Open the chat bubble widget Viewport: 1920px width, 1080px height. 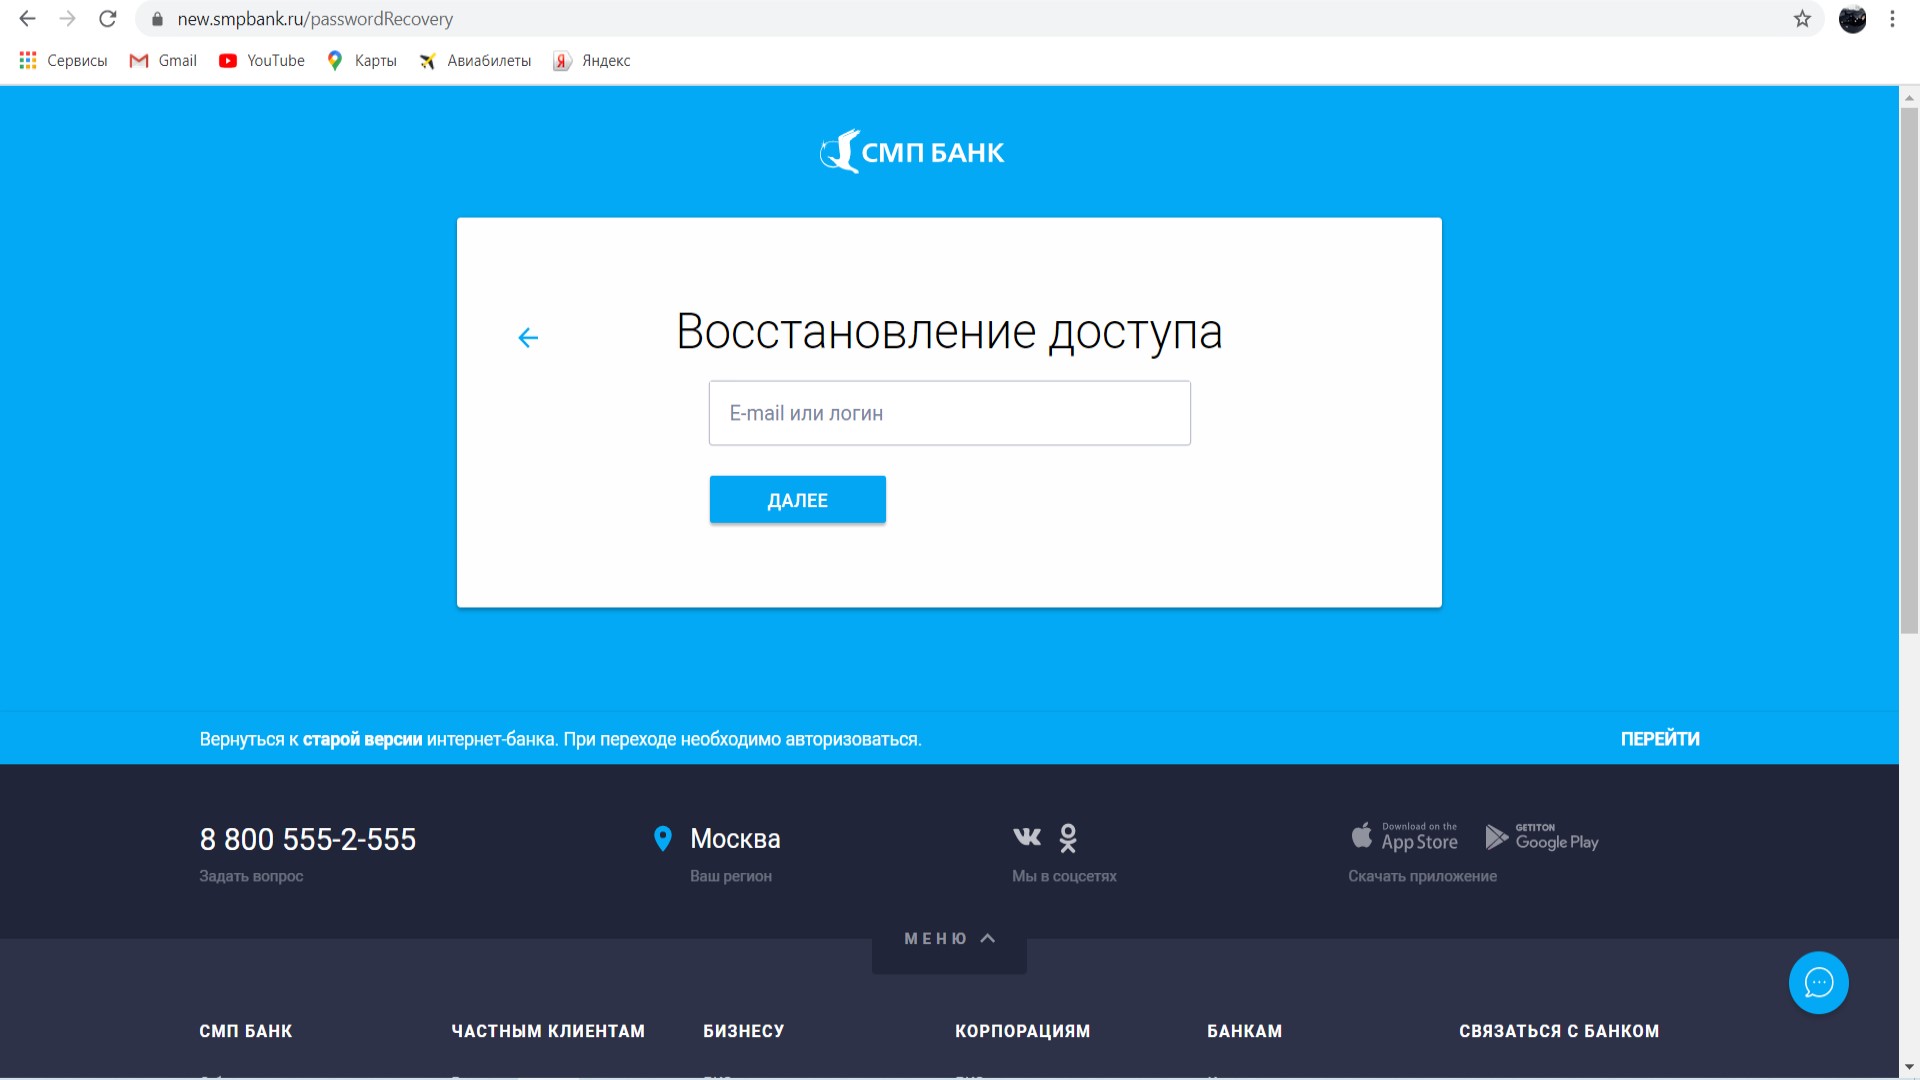click(1818, 983)
